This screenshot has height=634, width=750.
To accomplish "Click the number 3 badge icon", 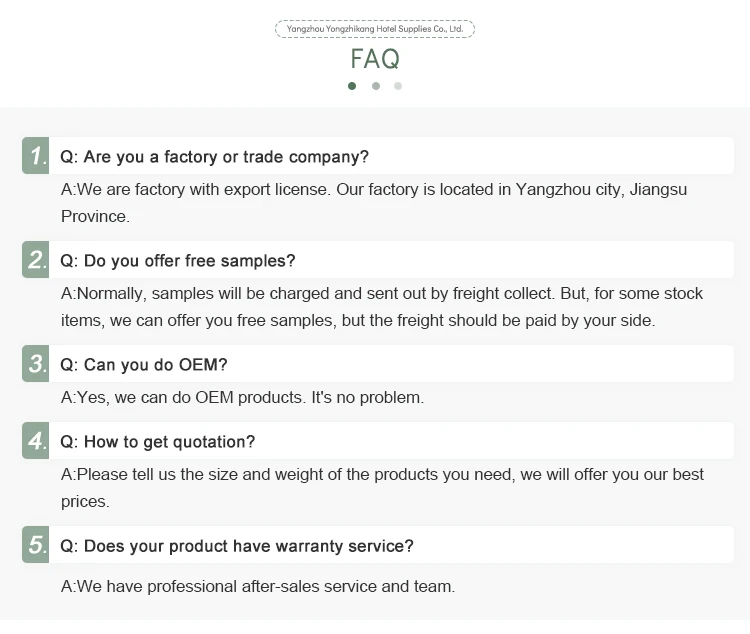I will click(36, 364).
